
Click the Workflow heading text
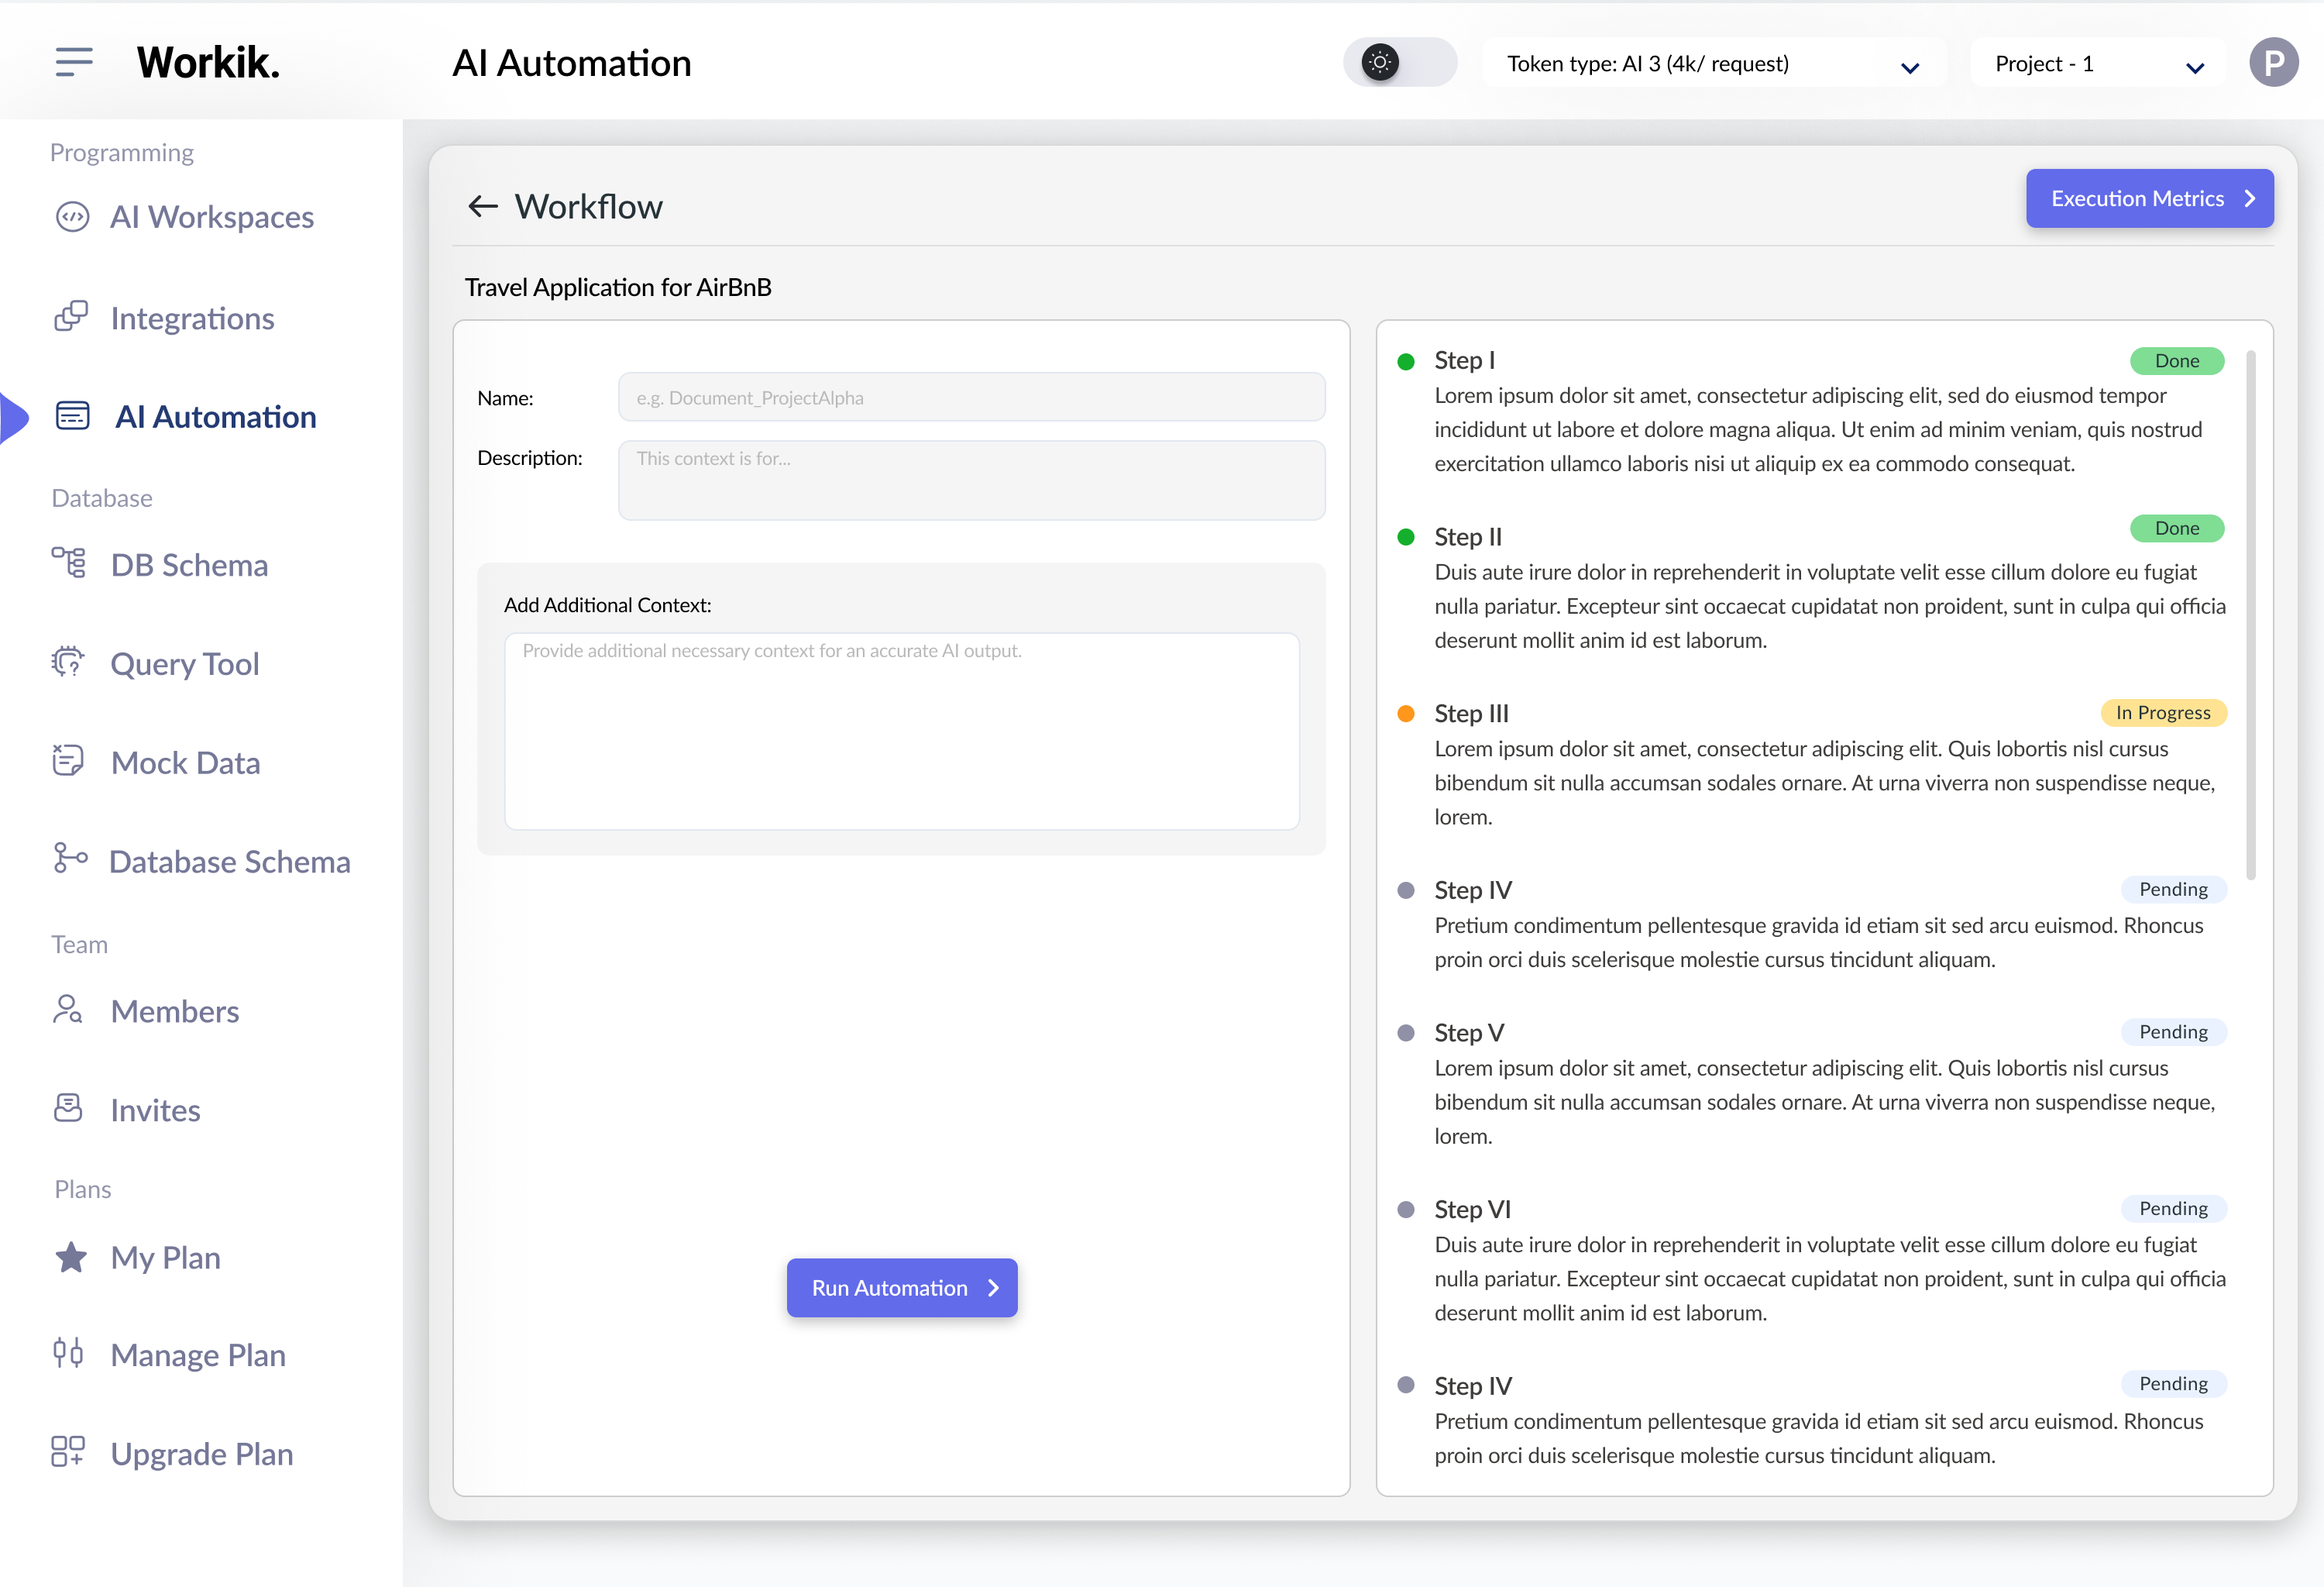coord(588,206)
